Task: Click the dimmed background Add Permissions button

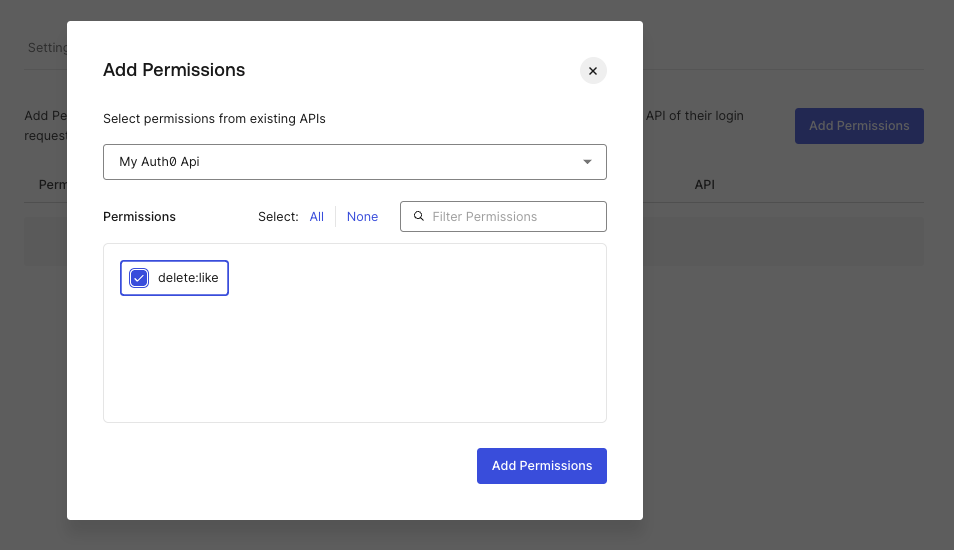Action: 858,126
